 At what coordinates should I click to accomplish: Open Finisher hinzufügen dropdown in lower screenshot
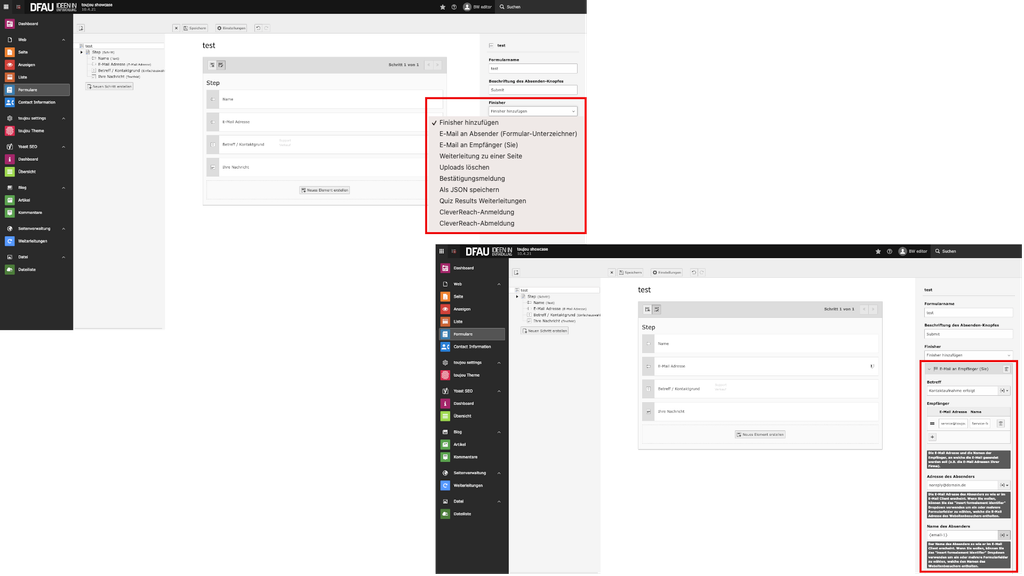tap(968, 355)
